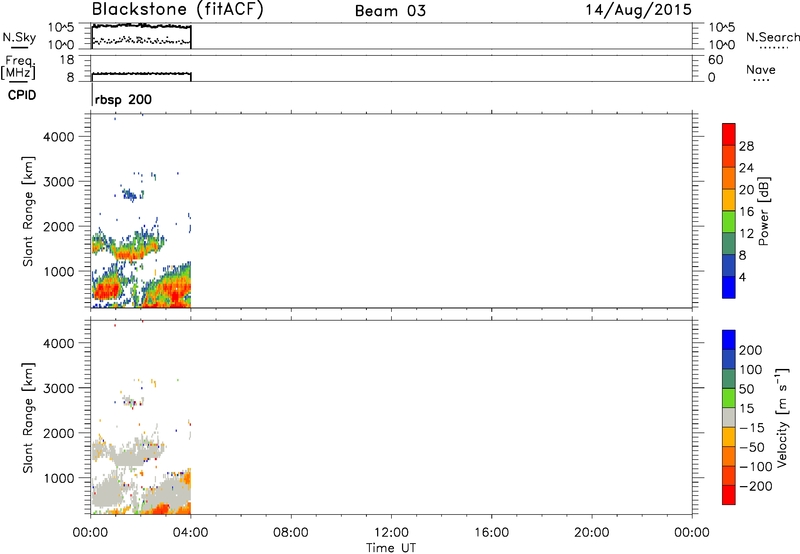Click the velocity color bar red bottom segment
The height and width of the screenshot is (554, 800).
point(729,495)
